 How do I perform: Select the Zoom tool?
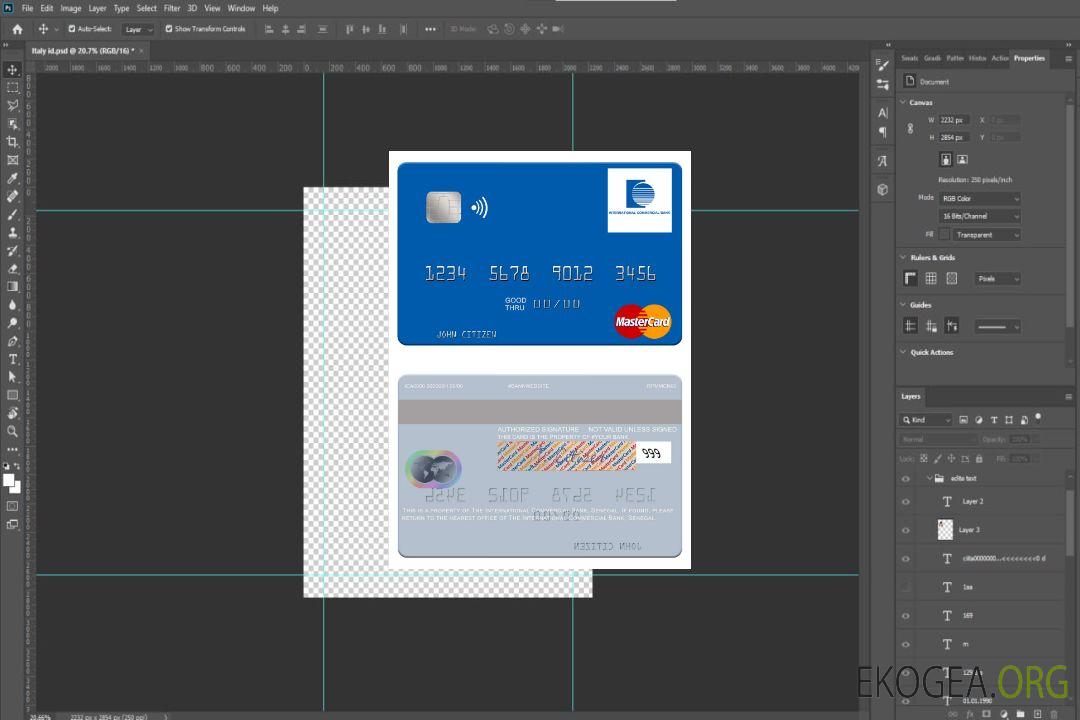pyautogui.click(x=12, y=431)
